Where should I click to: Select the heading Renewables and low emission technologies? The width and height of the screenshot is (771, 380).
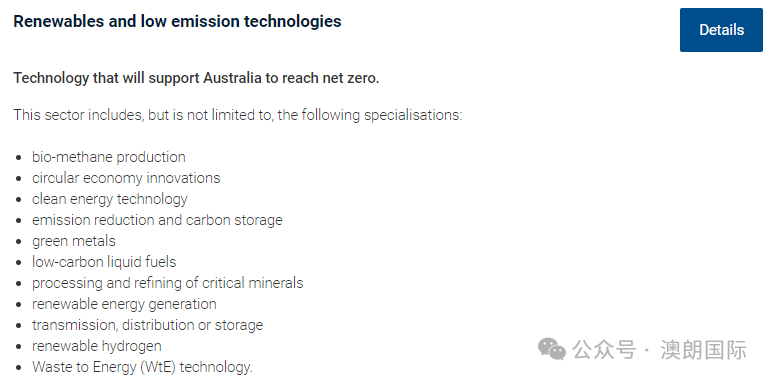pos(177,22)
